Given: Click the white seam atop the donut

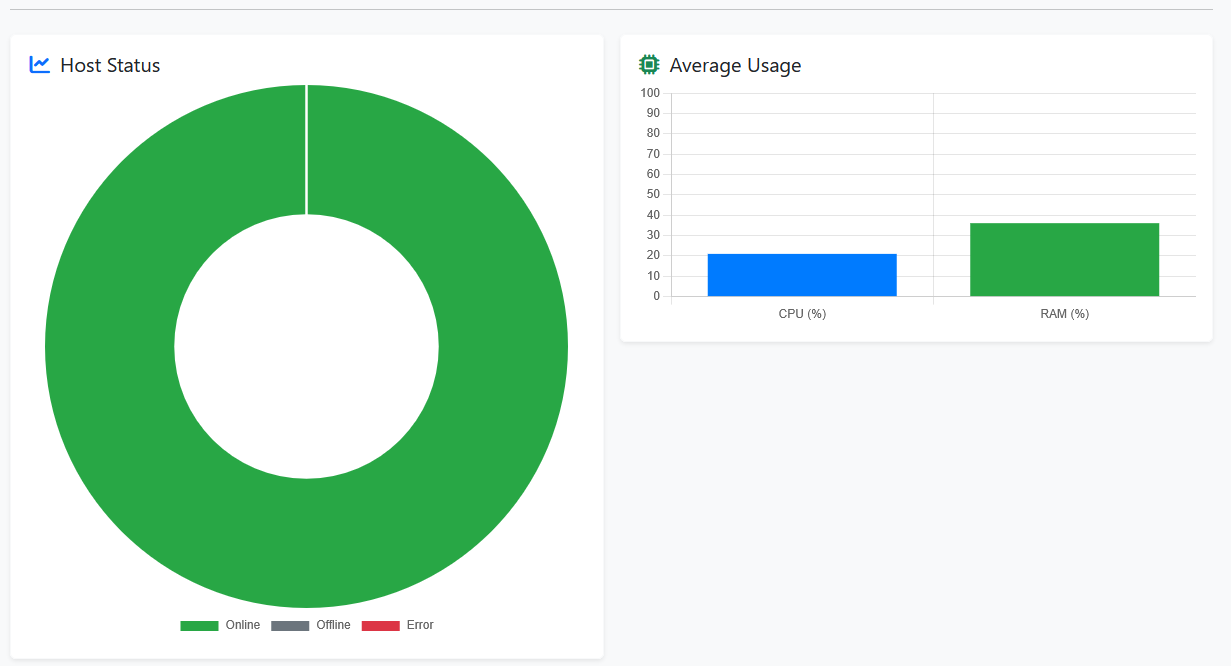Looking at the screenshot, I should pos(307,150).
